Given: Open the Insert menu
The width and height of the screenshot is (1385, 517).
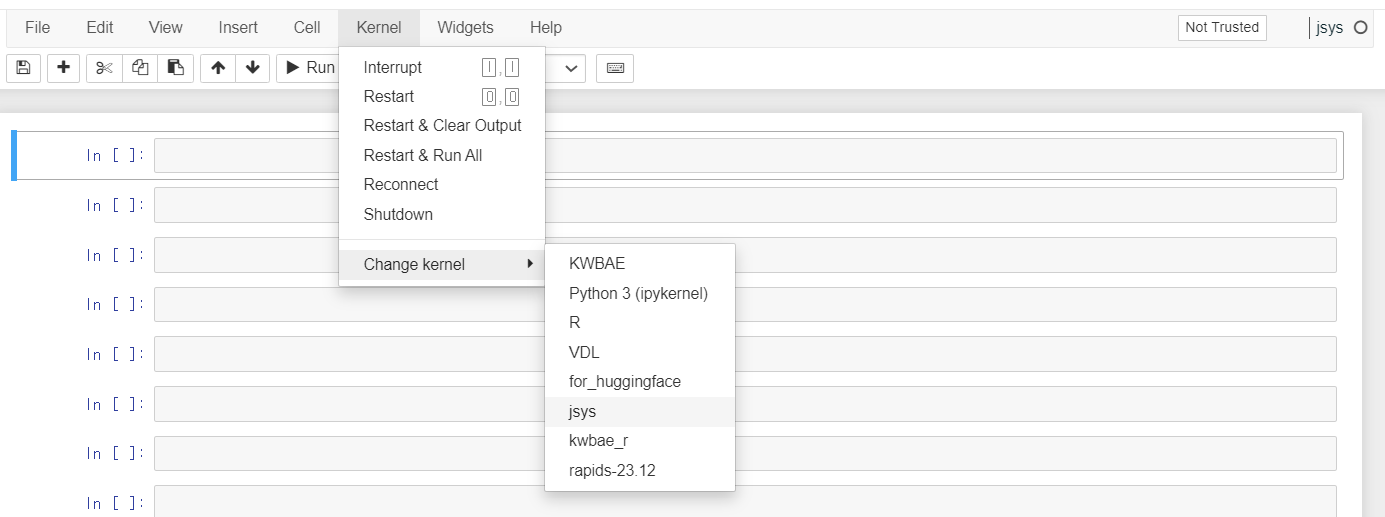Looking at the screenshot, I should coord(238,28).
